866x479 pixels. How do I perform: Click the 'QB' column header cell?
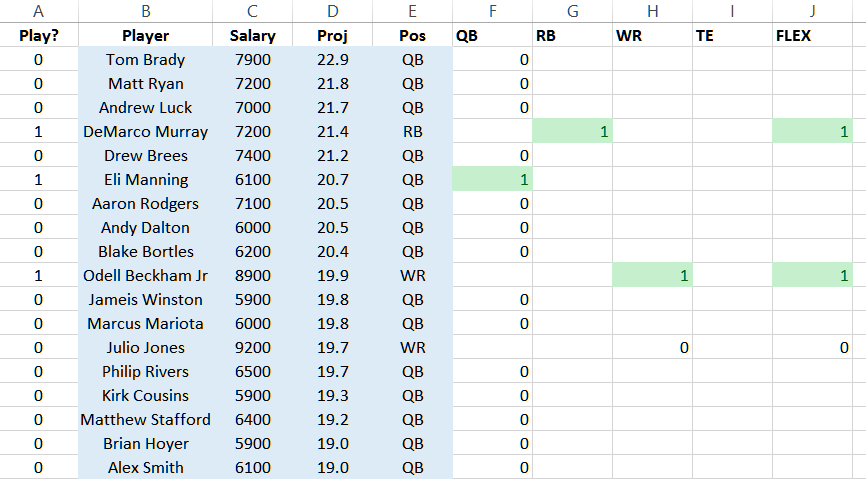(x=493, y=35)
